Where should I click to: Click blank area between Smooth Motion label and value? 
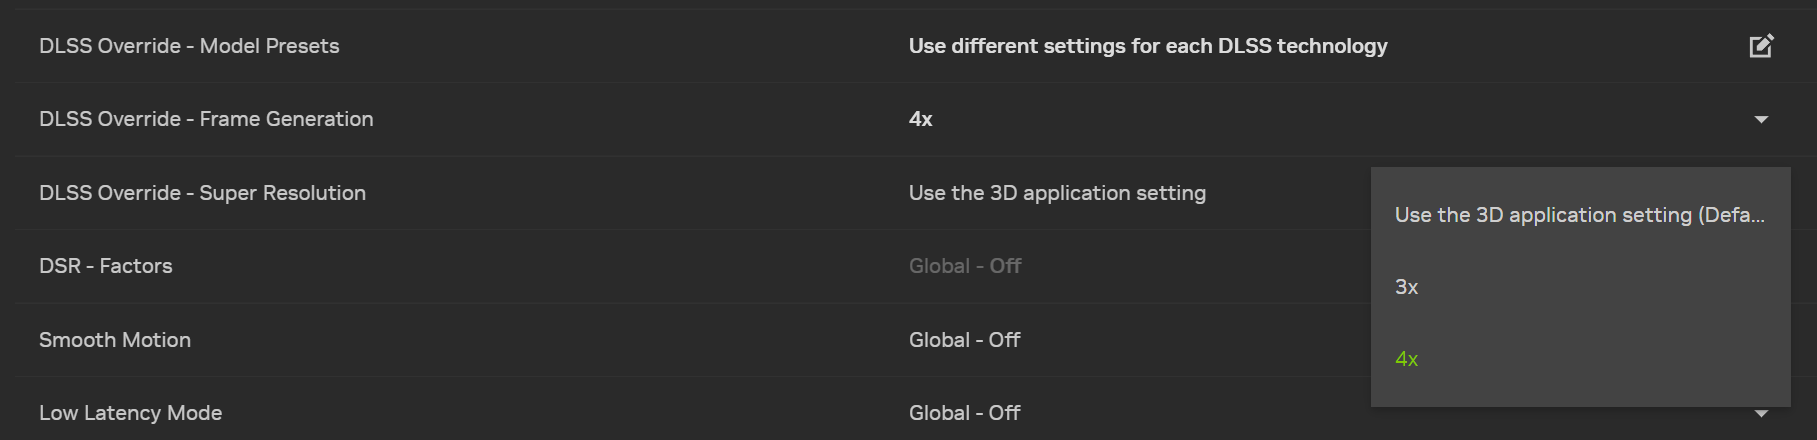(x=550, y=340)
